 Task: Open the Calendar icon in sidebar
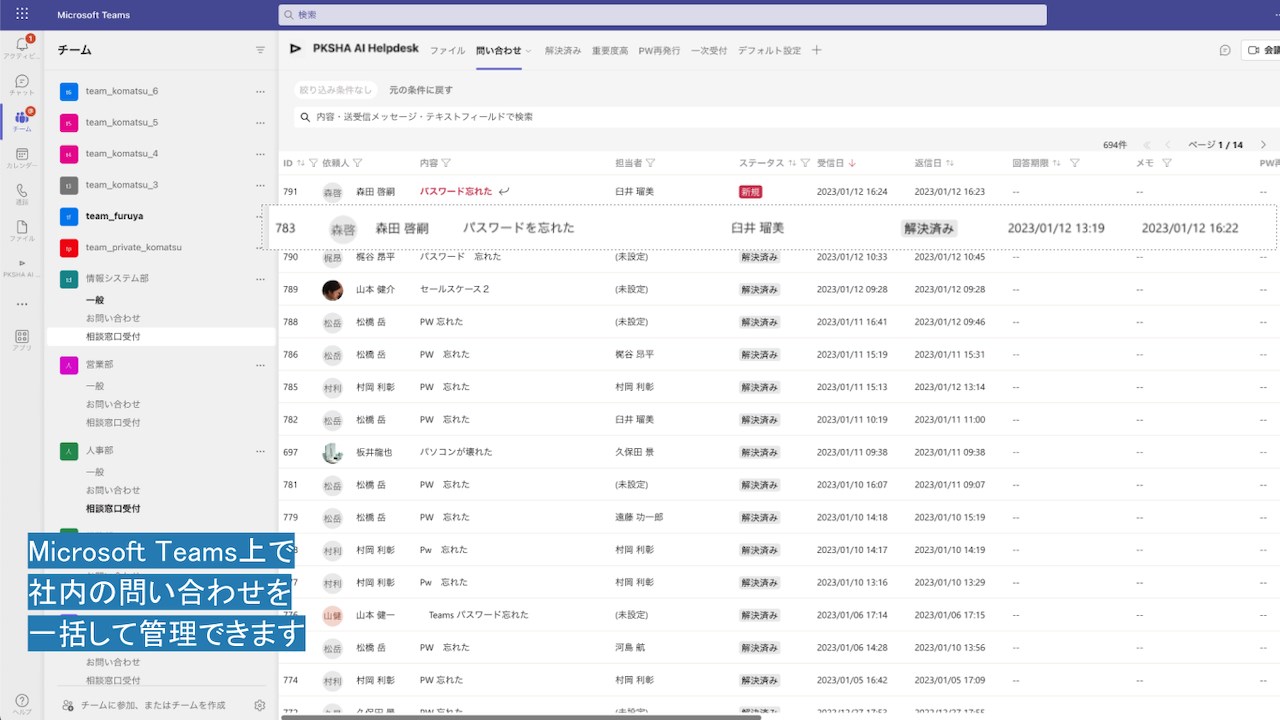[22, 154]
